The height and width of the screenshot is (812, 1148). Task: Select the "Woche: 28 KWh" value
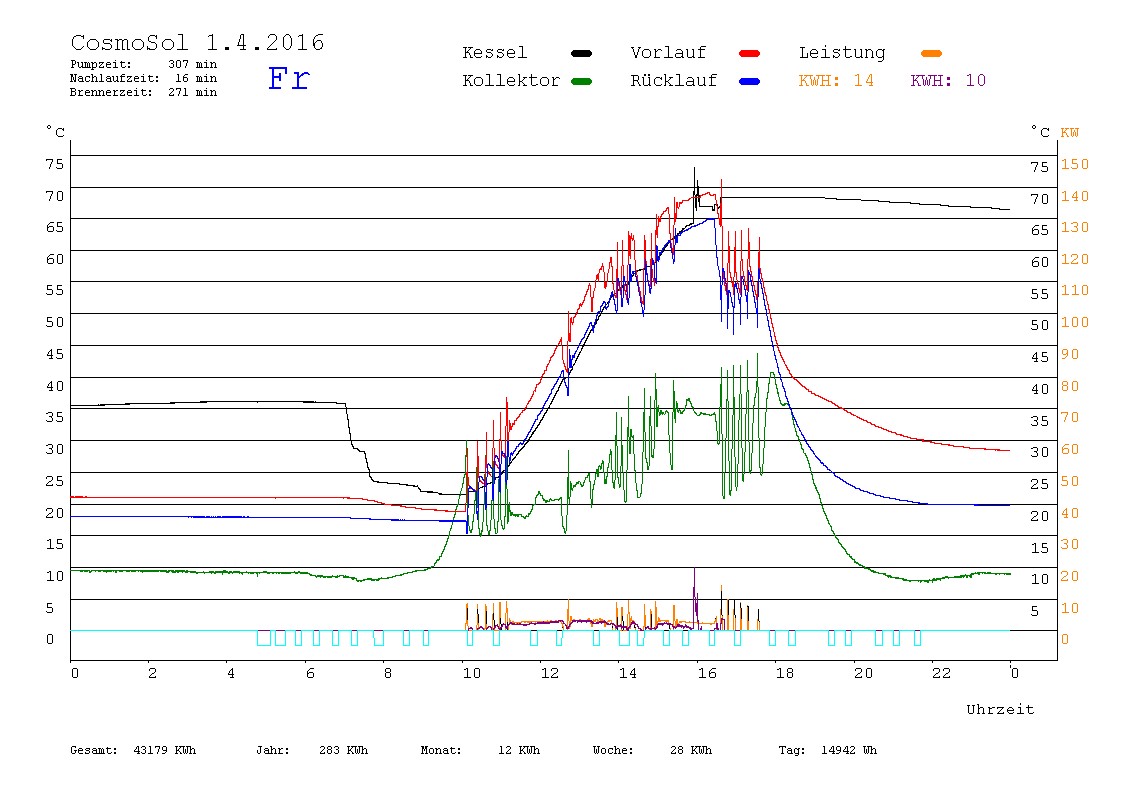(652, 750)
